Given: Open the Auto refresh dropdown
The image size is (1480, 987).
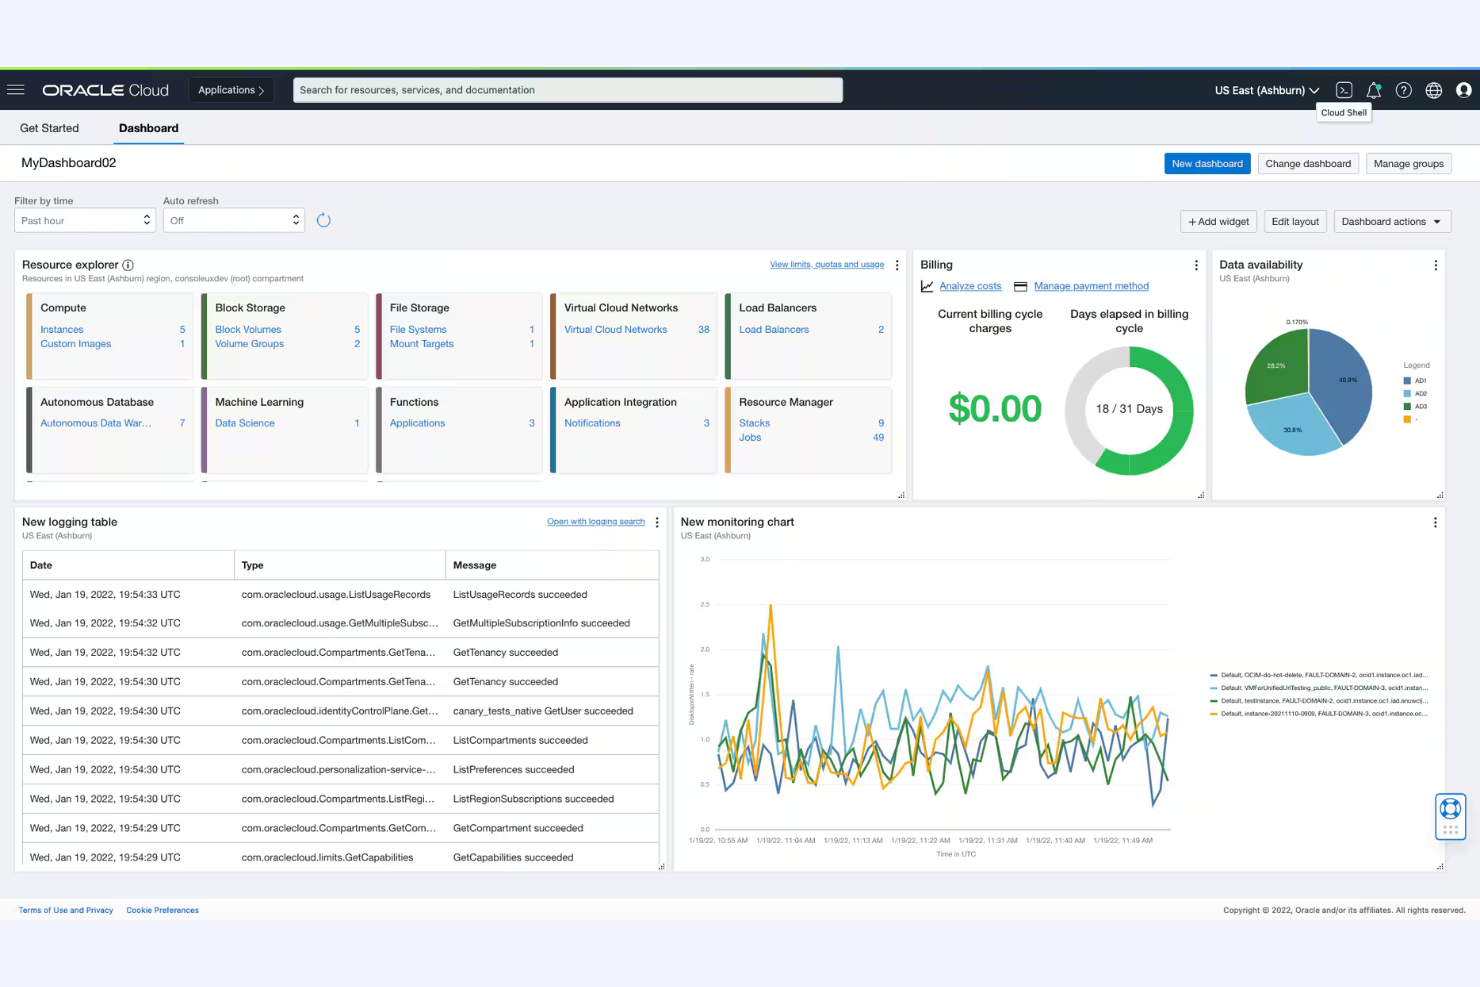Looking at the screenshot, I should tap(234, 220).
